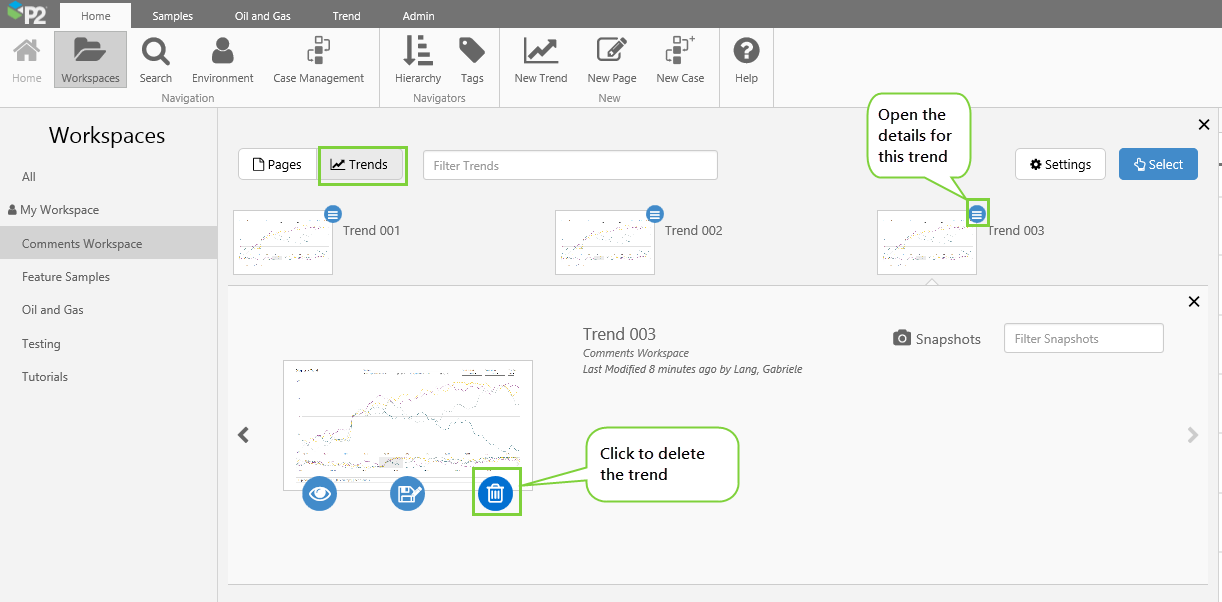Viewport: 1222px width, 602px height.
Task: Click the New Case ribbon icon
Action: coord(680,60)
